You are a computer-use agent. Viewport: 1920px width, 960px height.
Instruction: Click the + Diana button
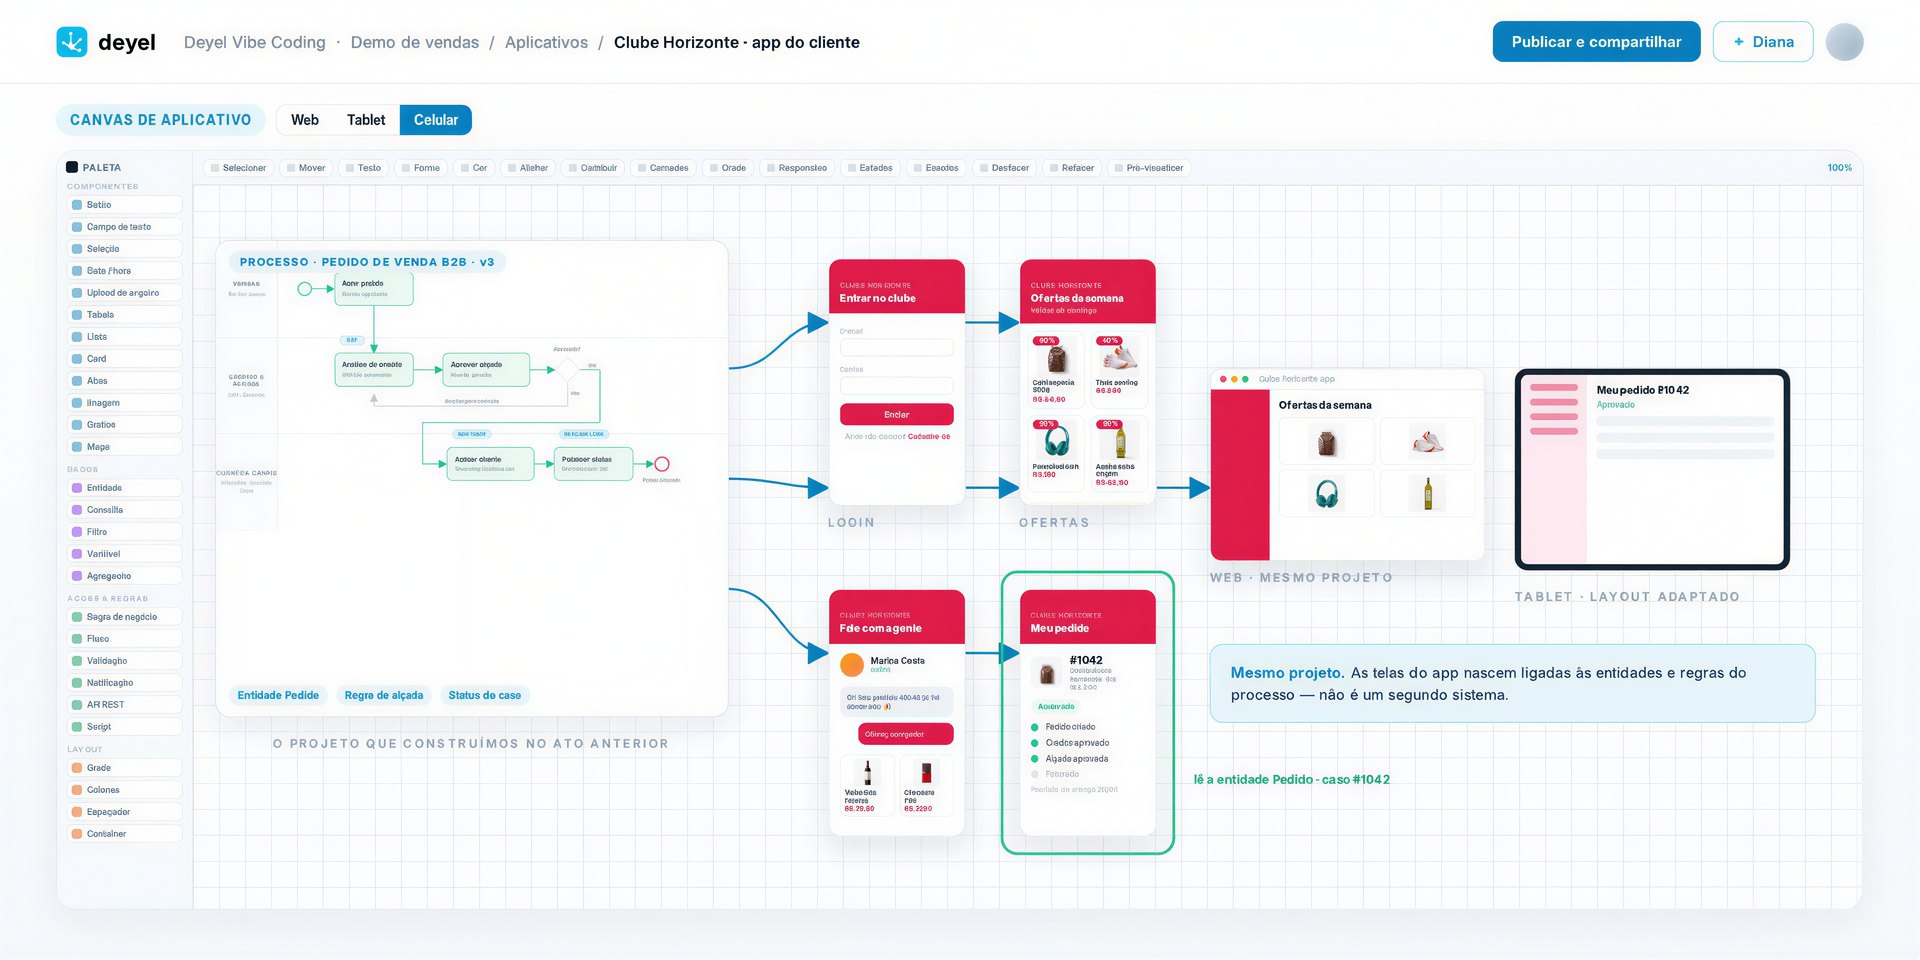[1763, 42]
